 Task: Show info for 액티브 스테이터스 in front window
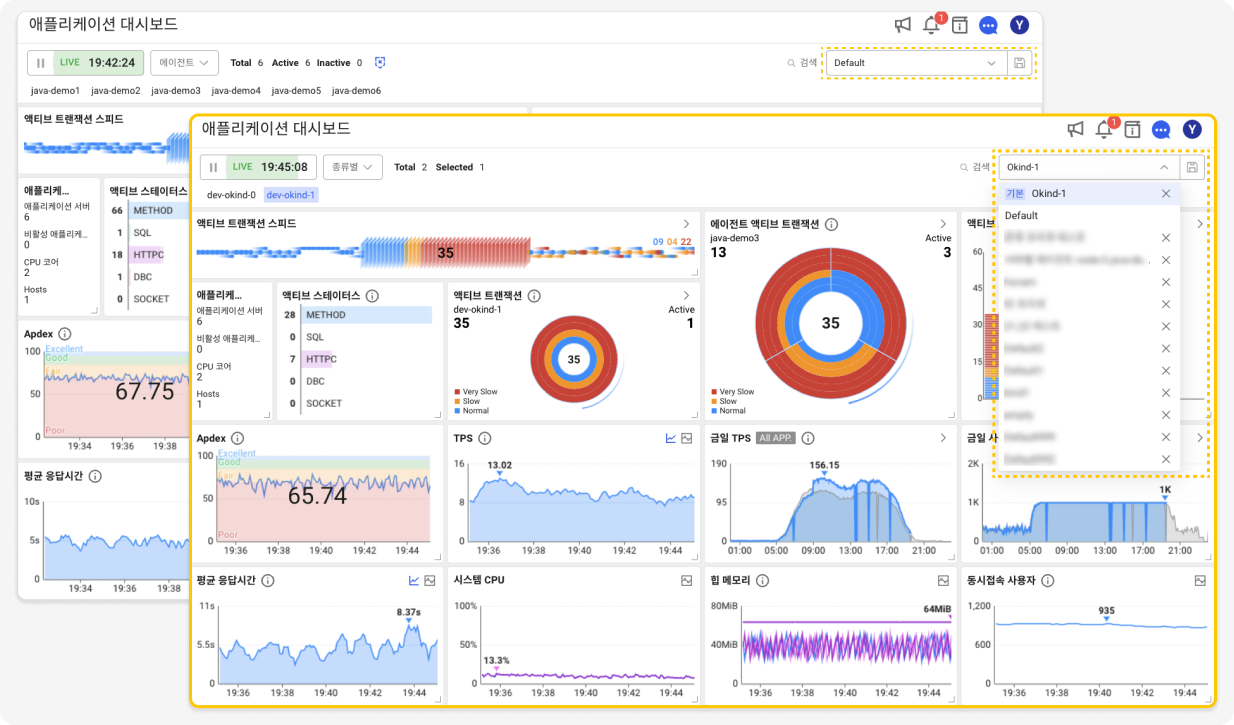[x=372, y=296]
